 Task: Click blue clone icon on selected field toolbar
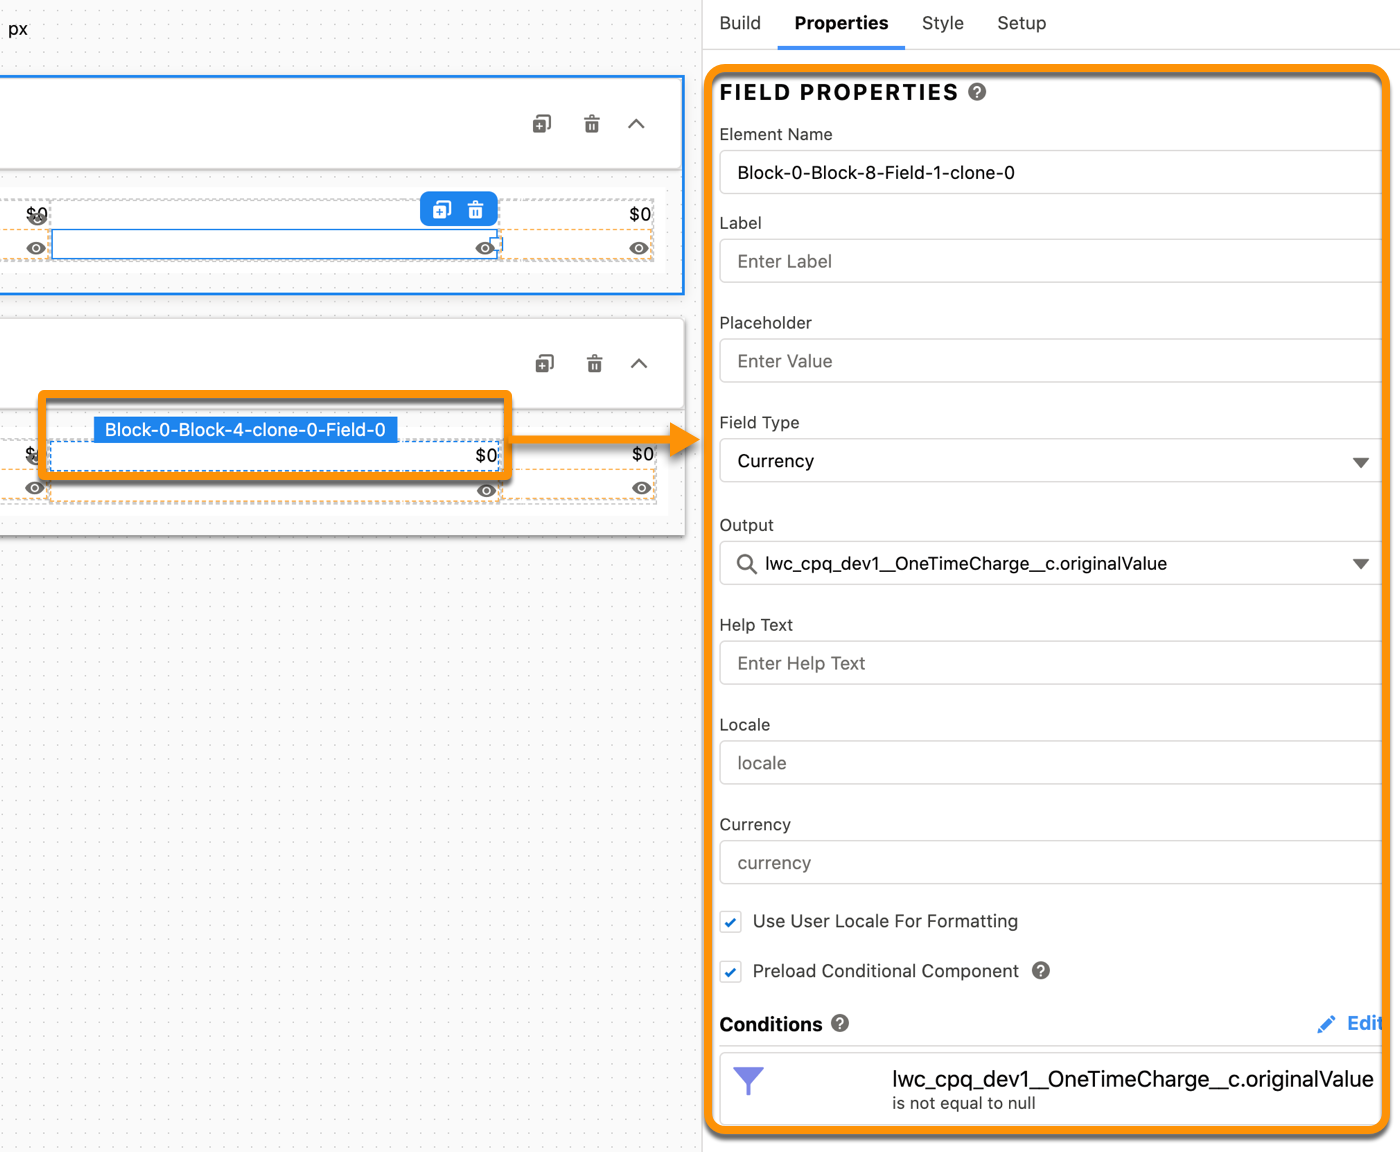442,209
